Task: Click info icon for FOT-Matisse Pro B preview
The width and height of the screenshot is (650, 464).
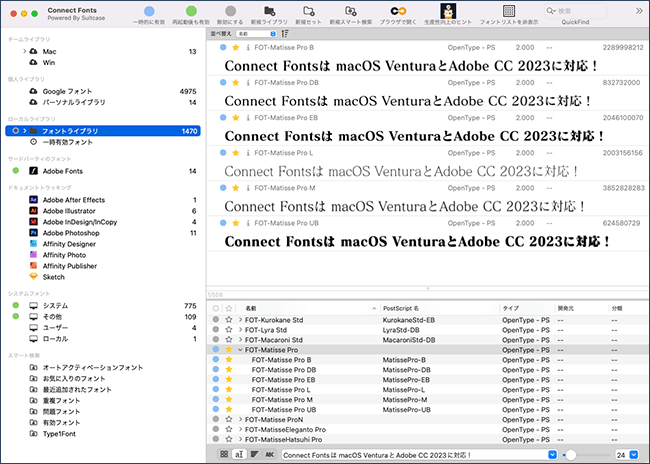Action: pyautogui.click(x=248, y=48)
